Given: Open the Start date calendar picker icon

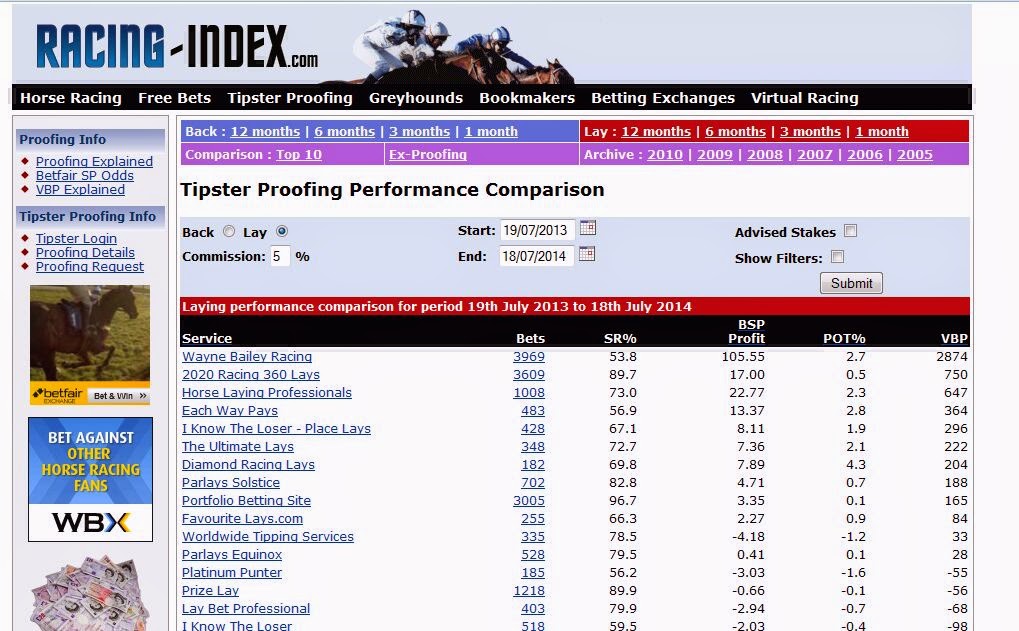Looking at the screenshot, I should pos(587,228).
